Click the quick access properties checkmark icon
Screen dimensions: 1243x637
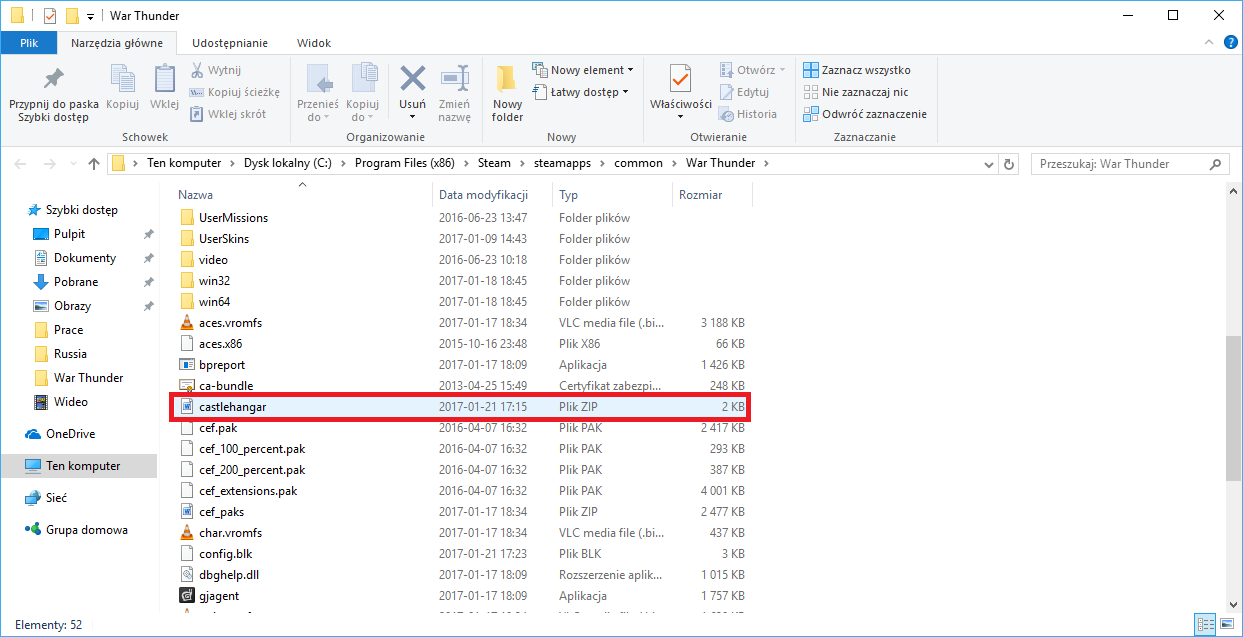coord(50,16)
